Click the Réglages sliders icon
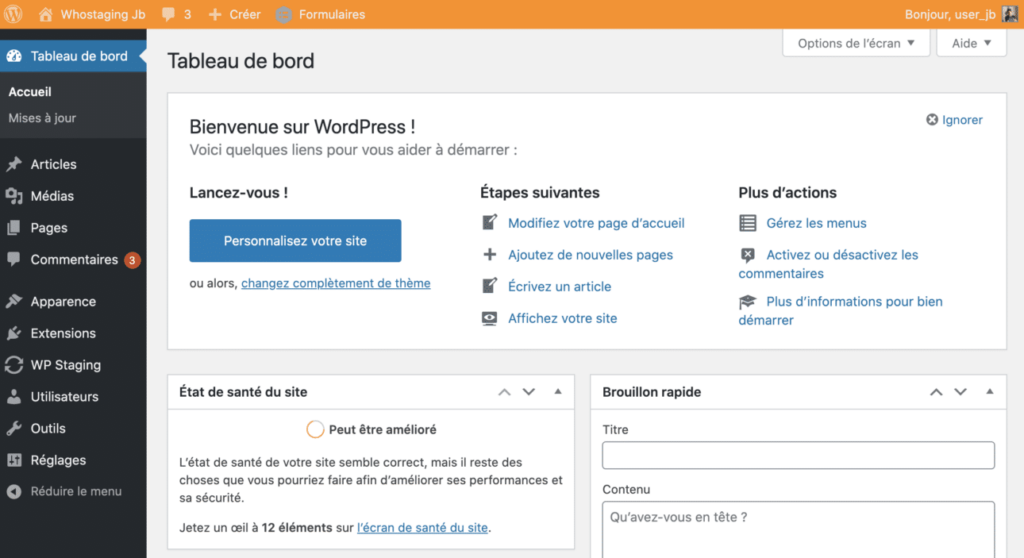Image resolution: width=1024 pixels, height=558 pixels. (x=14, y=460)
